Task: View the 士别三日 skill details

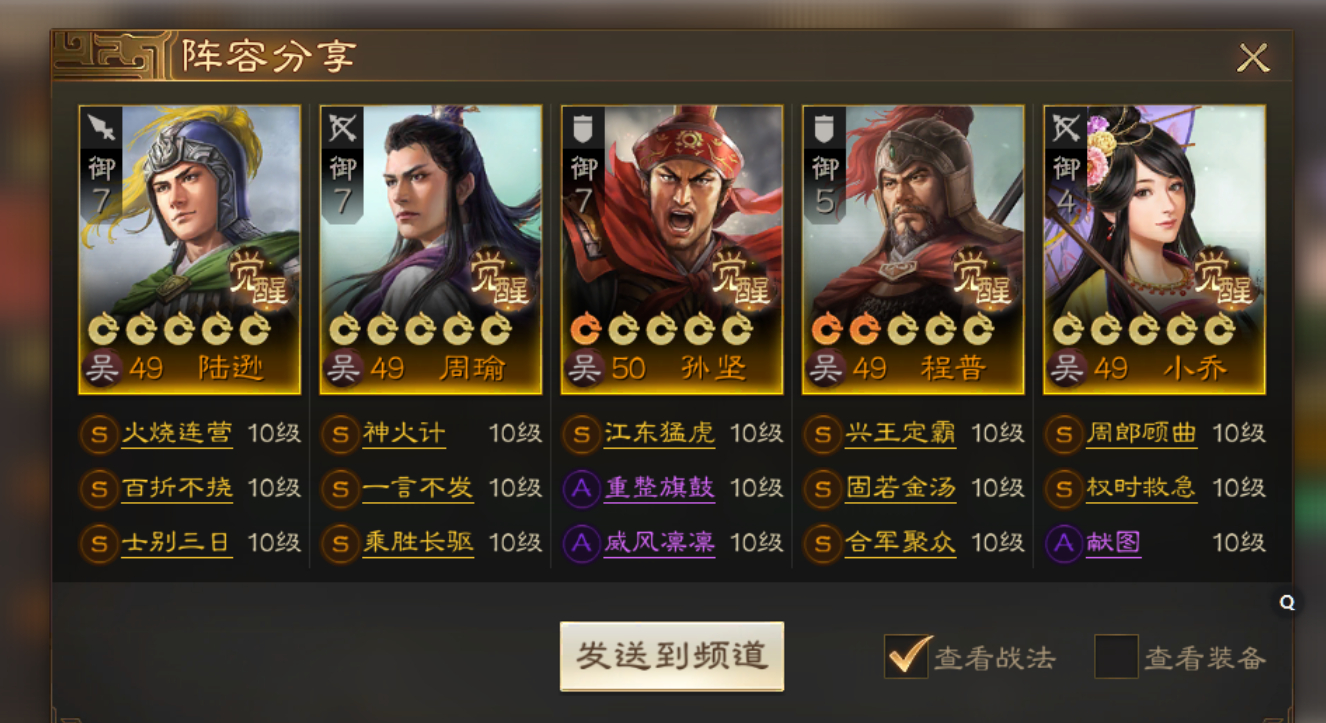Action: click(176, 543)
